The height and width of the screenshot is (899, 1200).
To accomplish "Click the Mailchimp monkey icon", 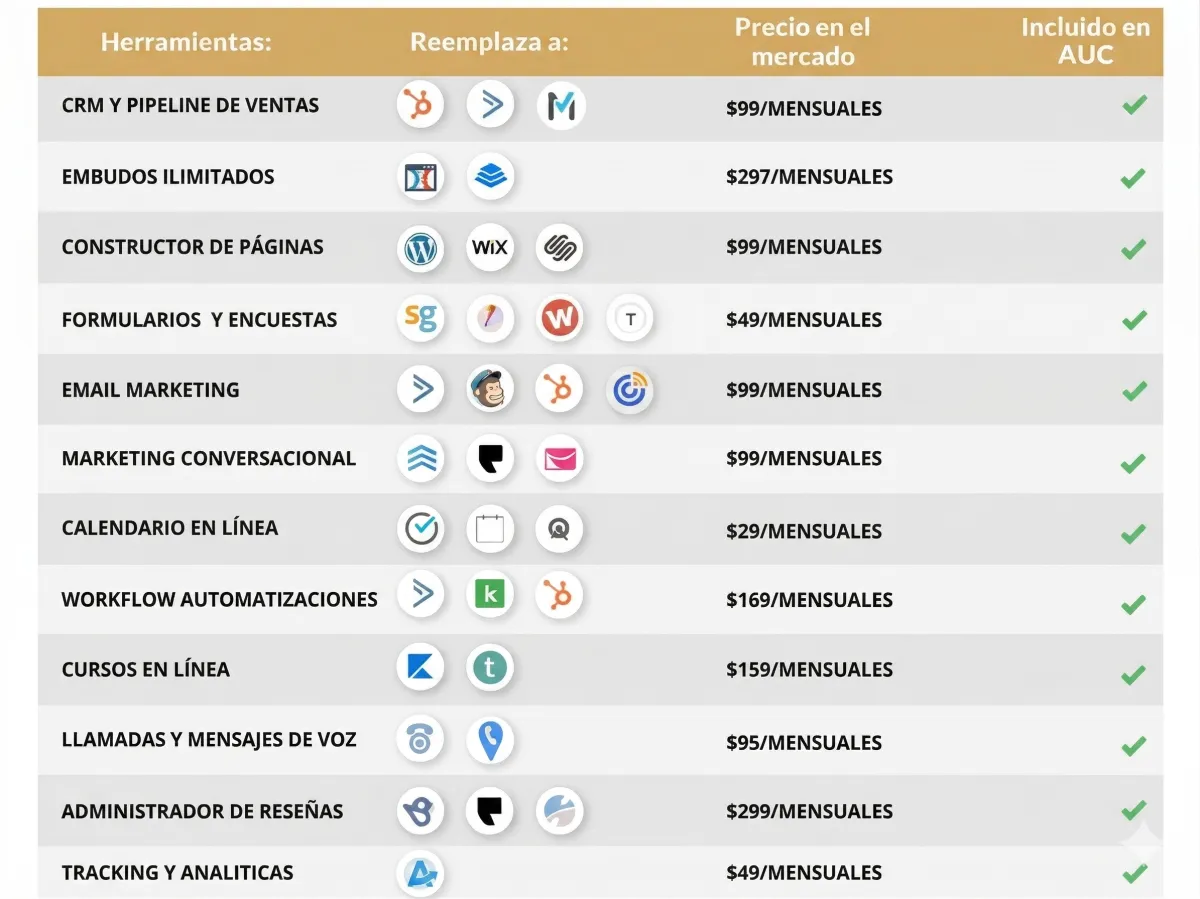I will coord(490,390).
